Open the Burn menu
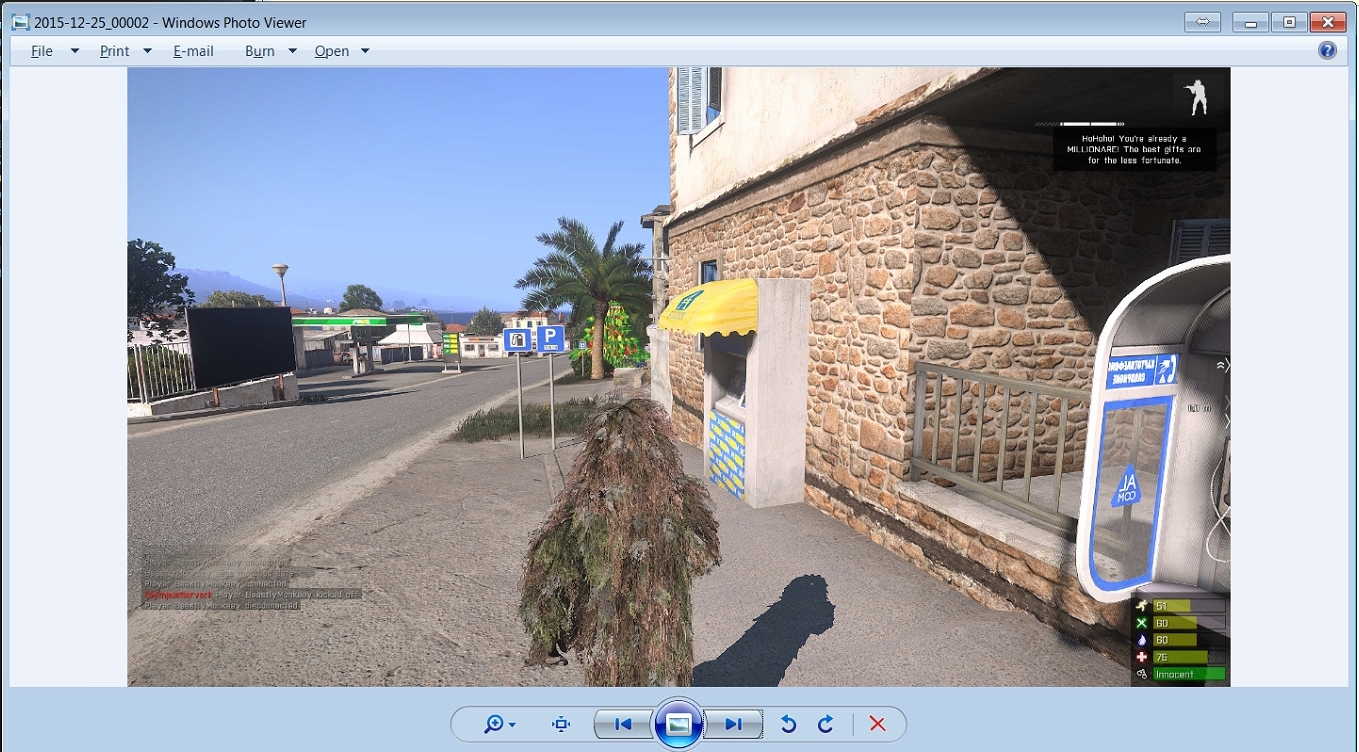This screenshot has width=1359, height=752. pos(270,51)
